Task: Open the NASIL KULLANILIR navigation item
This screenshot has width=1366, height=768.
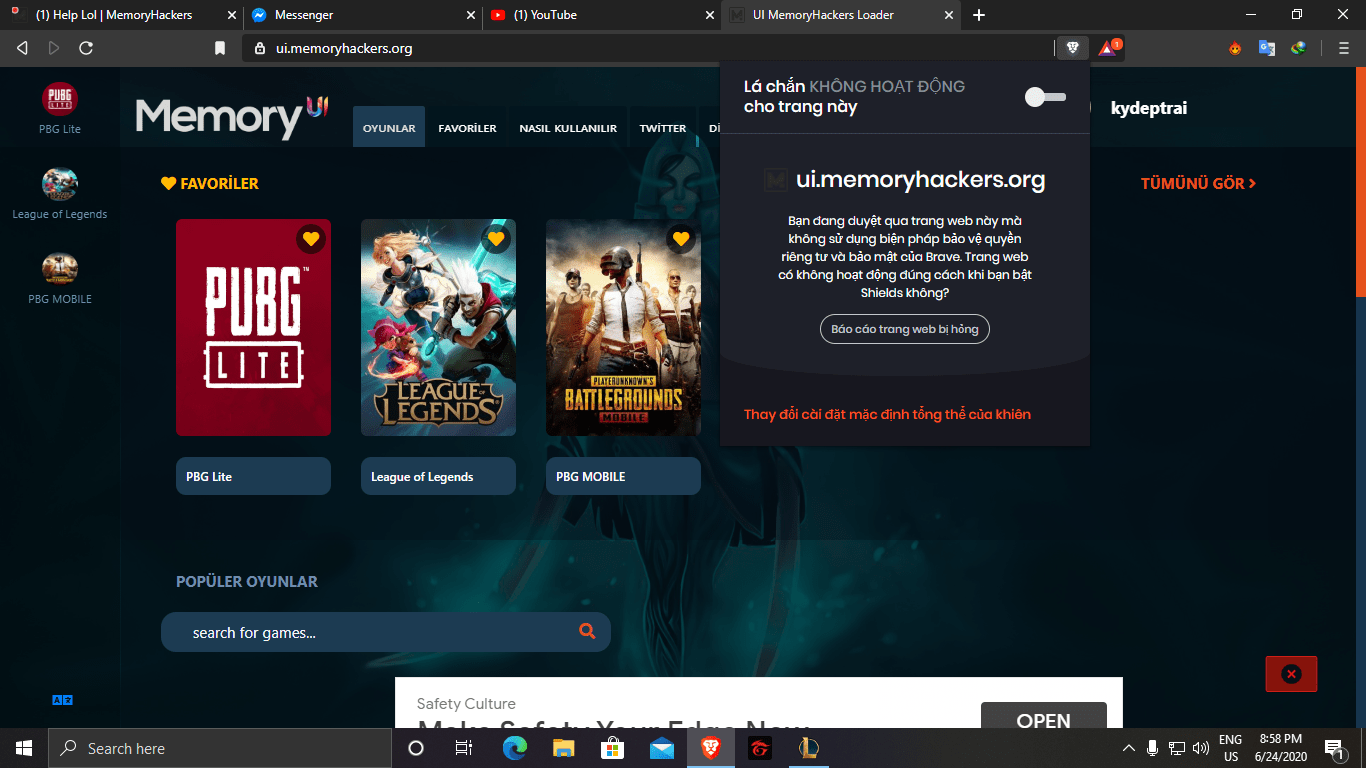Action: coord(568,128)
